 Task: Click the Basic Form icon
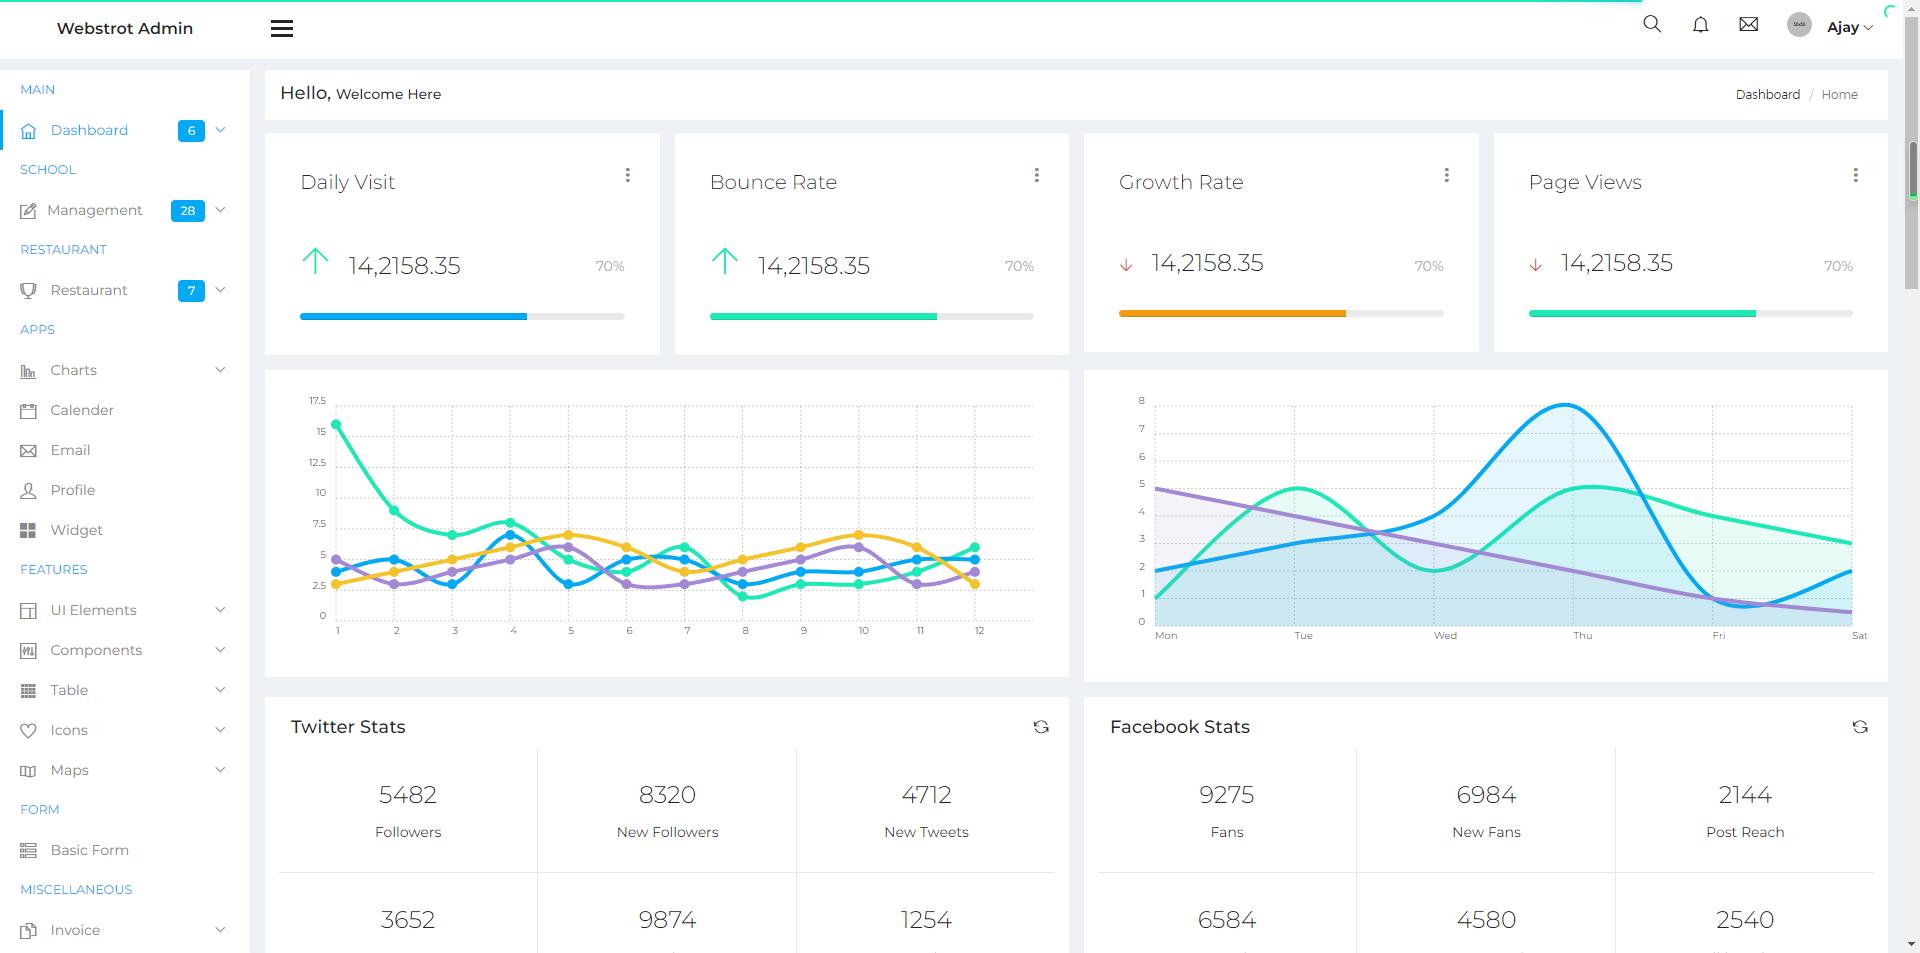coord(28,851)
